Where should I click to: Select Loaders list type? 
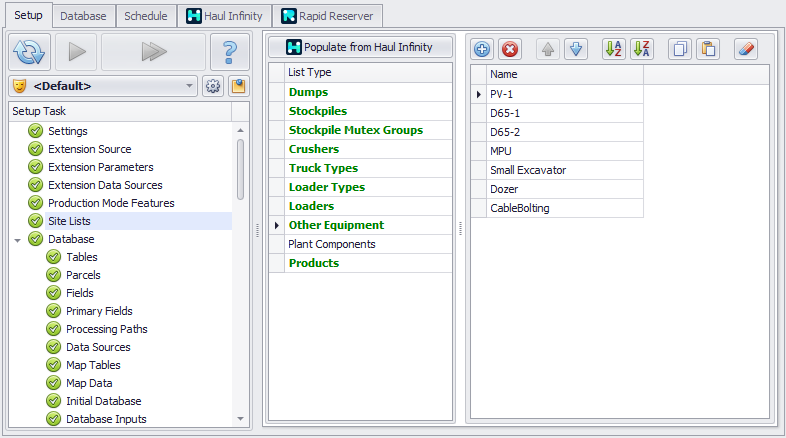pyautogui.click(x=368, y=206)
